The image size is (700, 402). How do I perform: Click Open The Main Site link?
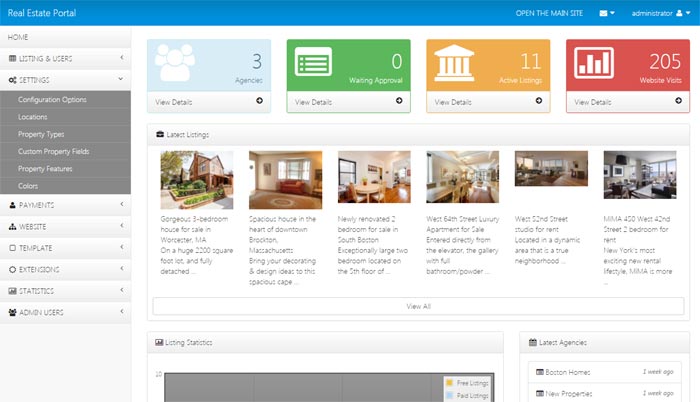[x=549, y=13]
